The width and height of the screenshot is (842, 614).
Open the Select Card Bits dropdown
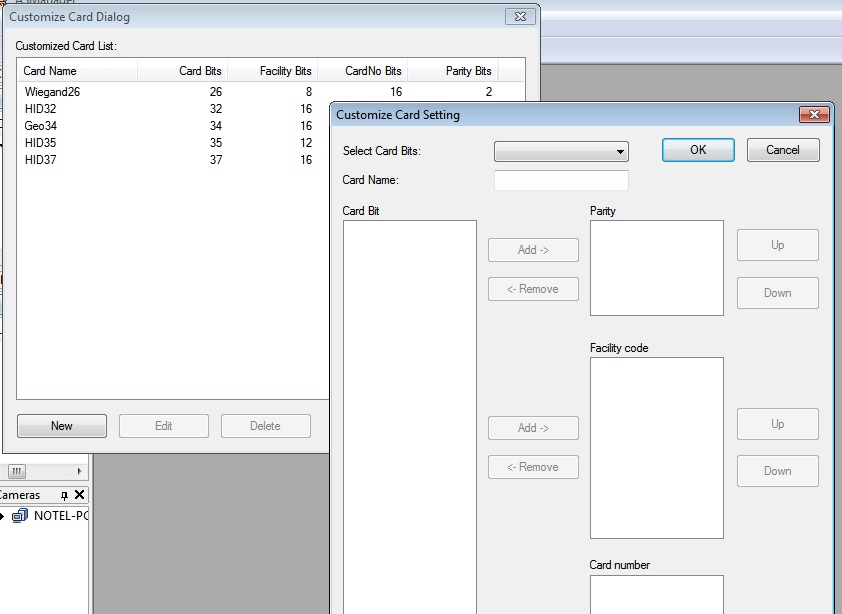561,151
